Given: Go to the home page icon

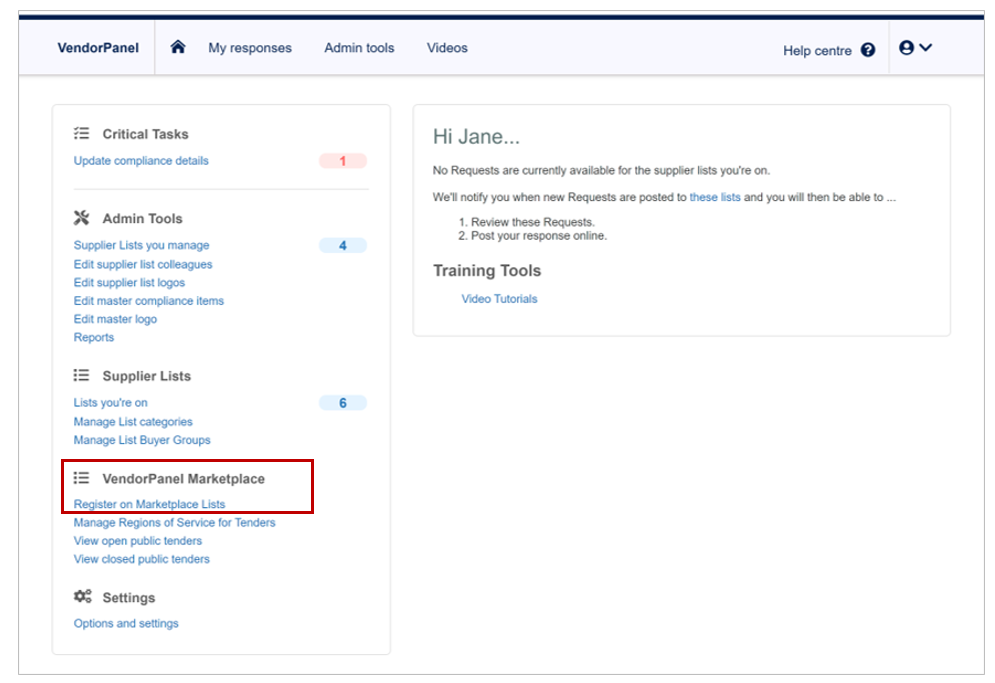Looking at the screenshot, I should 178,47.
